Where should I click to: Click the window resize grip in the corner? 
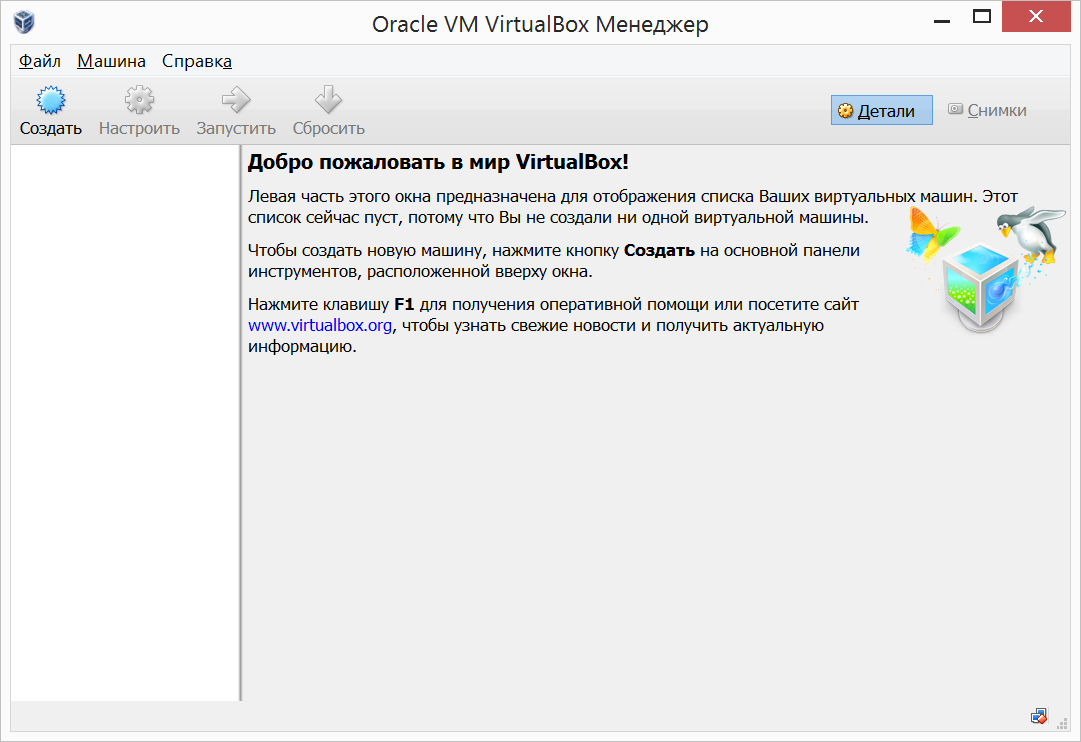coord(1062,723)
